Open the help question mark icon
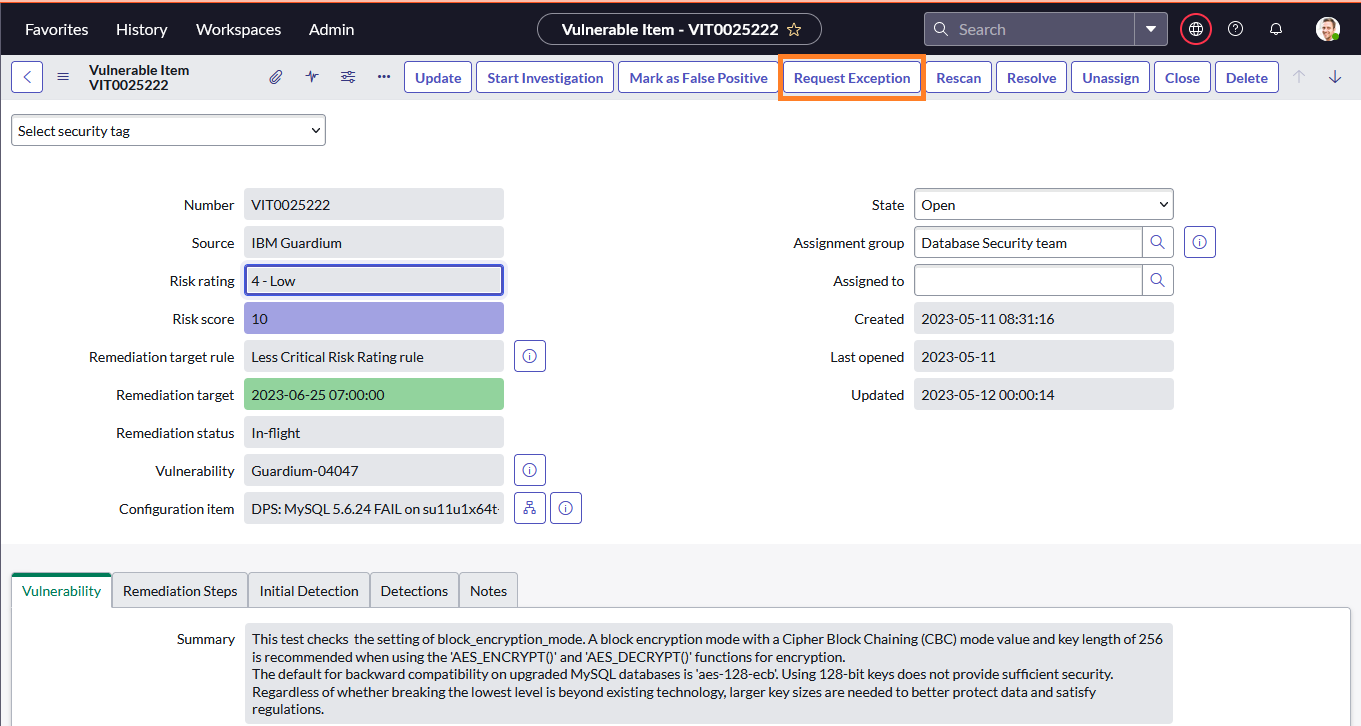 (x=1235, y=29)
